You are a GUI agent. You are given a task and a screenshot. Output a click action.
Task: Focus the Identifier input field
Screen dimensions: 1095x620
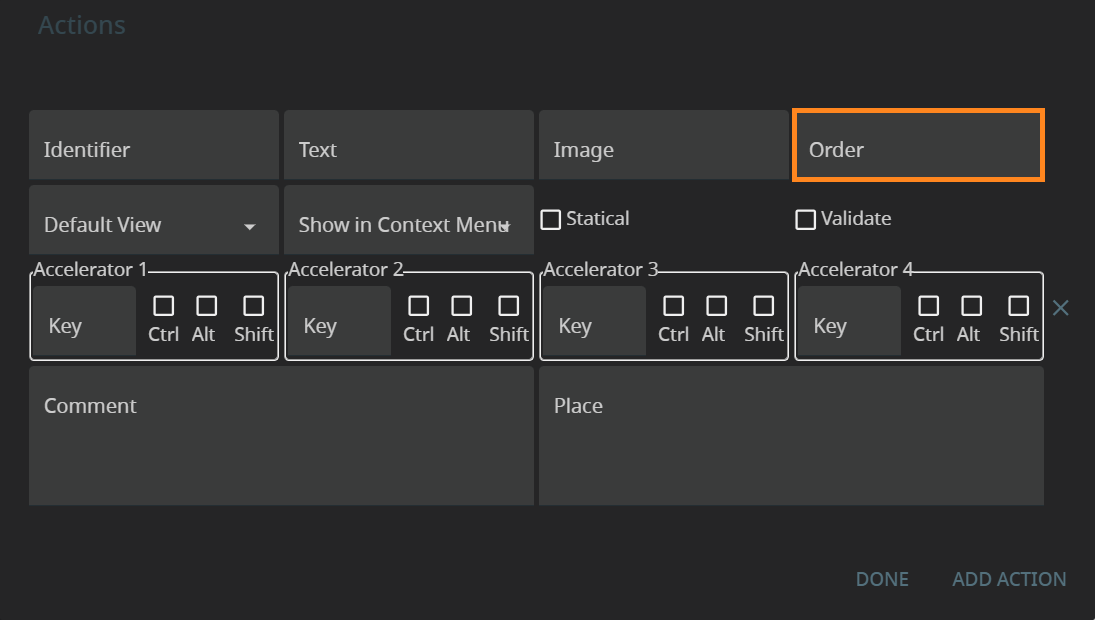tap(154, 149)
